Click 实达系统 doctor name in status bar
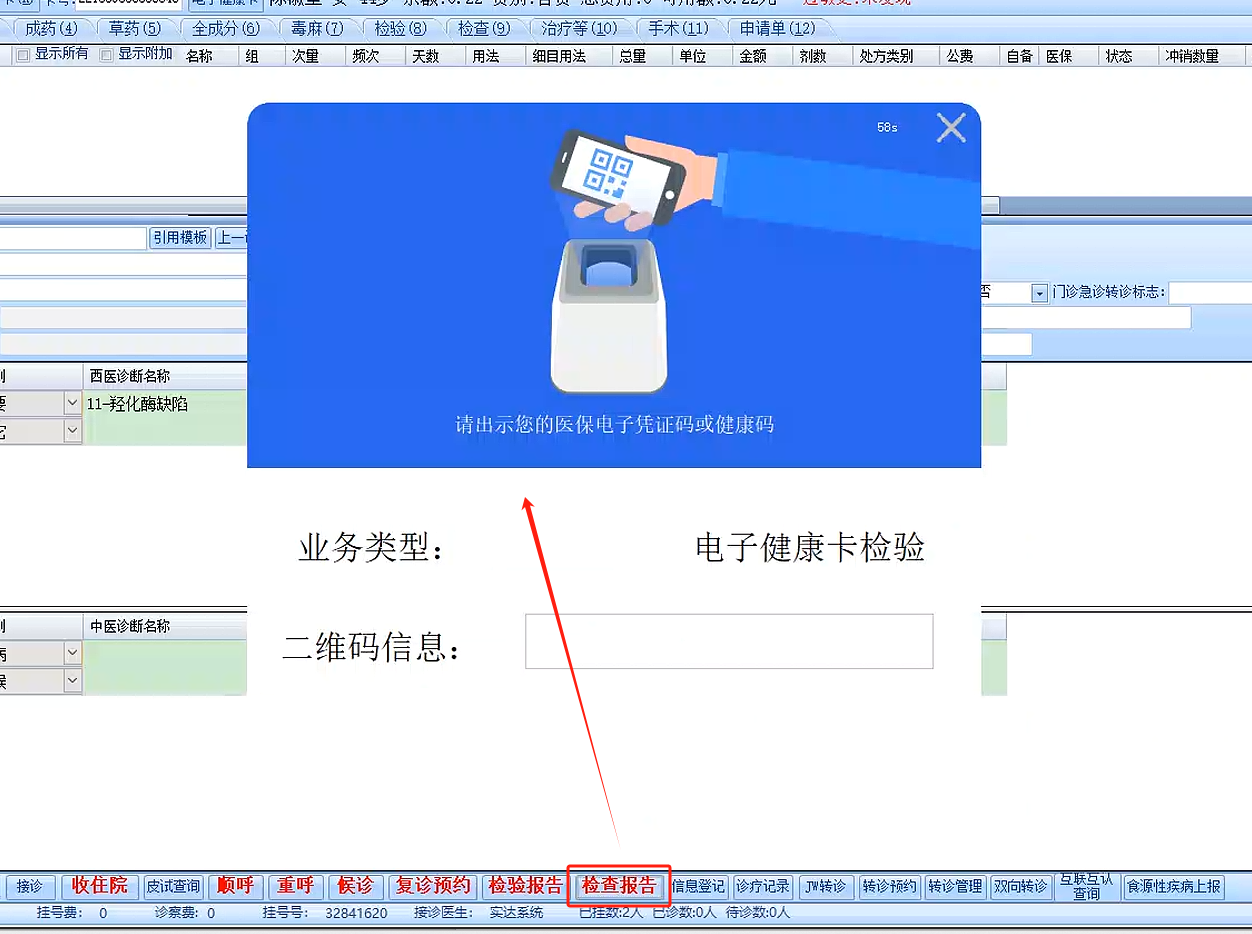 coord(516,912)
